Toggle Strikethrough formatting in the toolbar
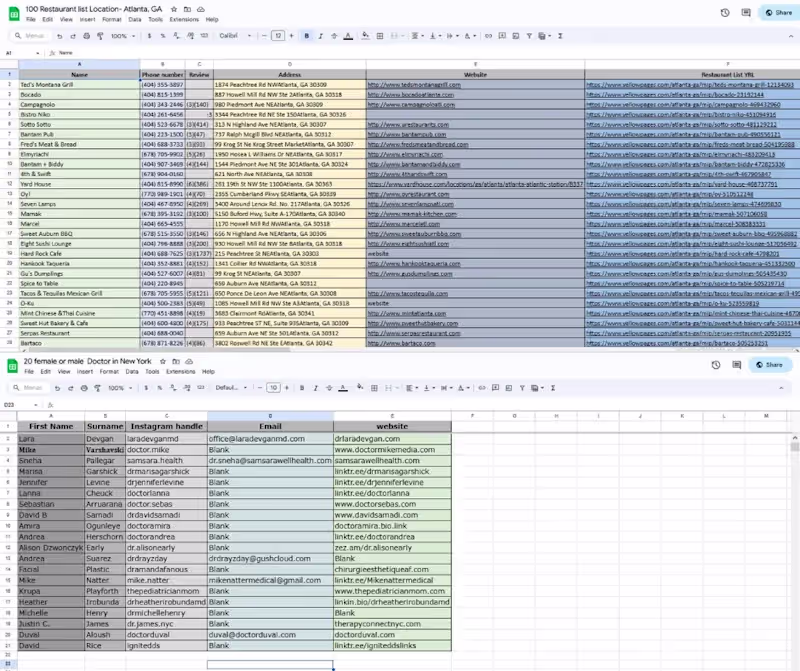 [333, 37]
